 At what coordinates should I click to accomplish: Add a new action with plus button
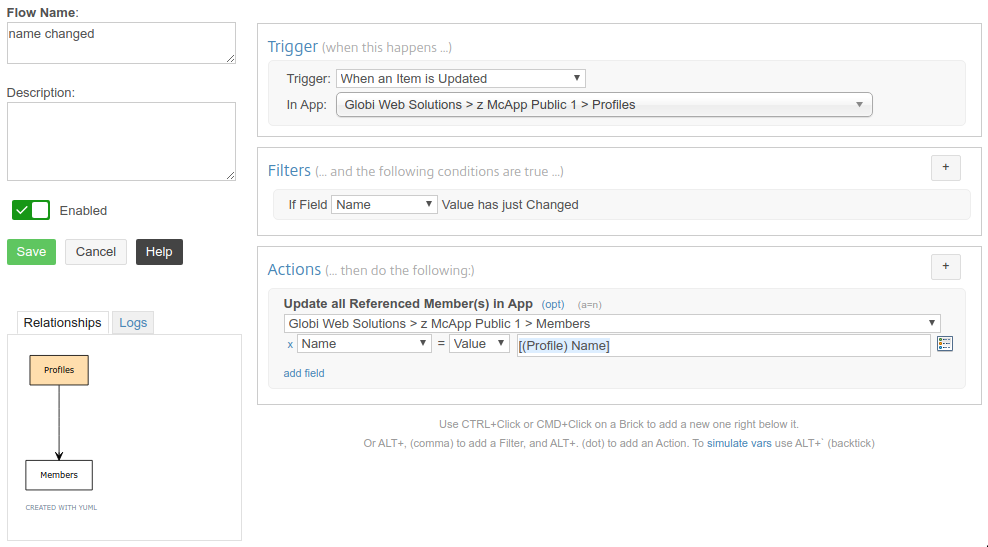click(x=946, y=267)
